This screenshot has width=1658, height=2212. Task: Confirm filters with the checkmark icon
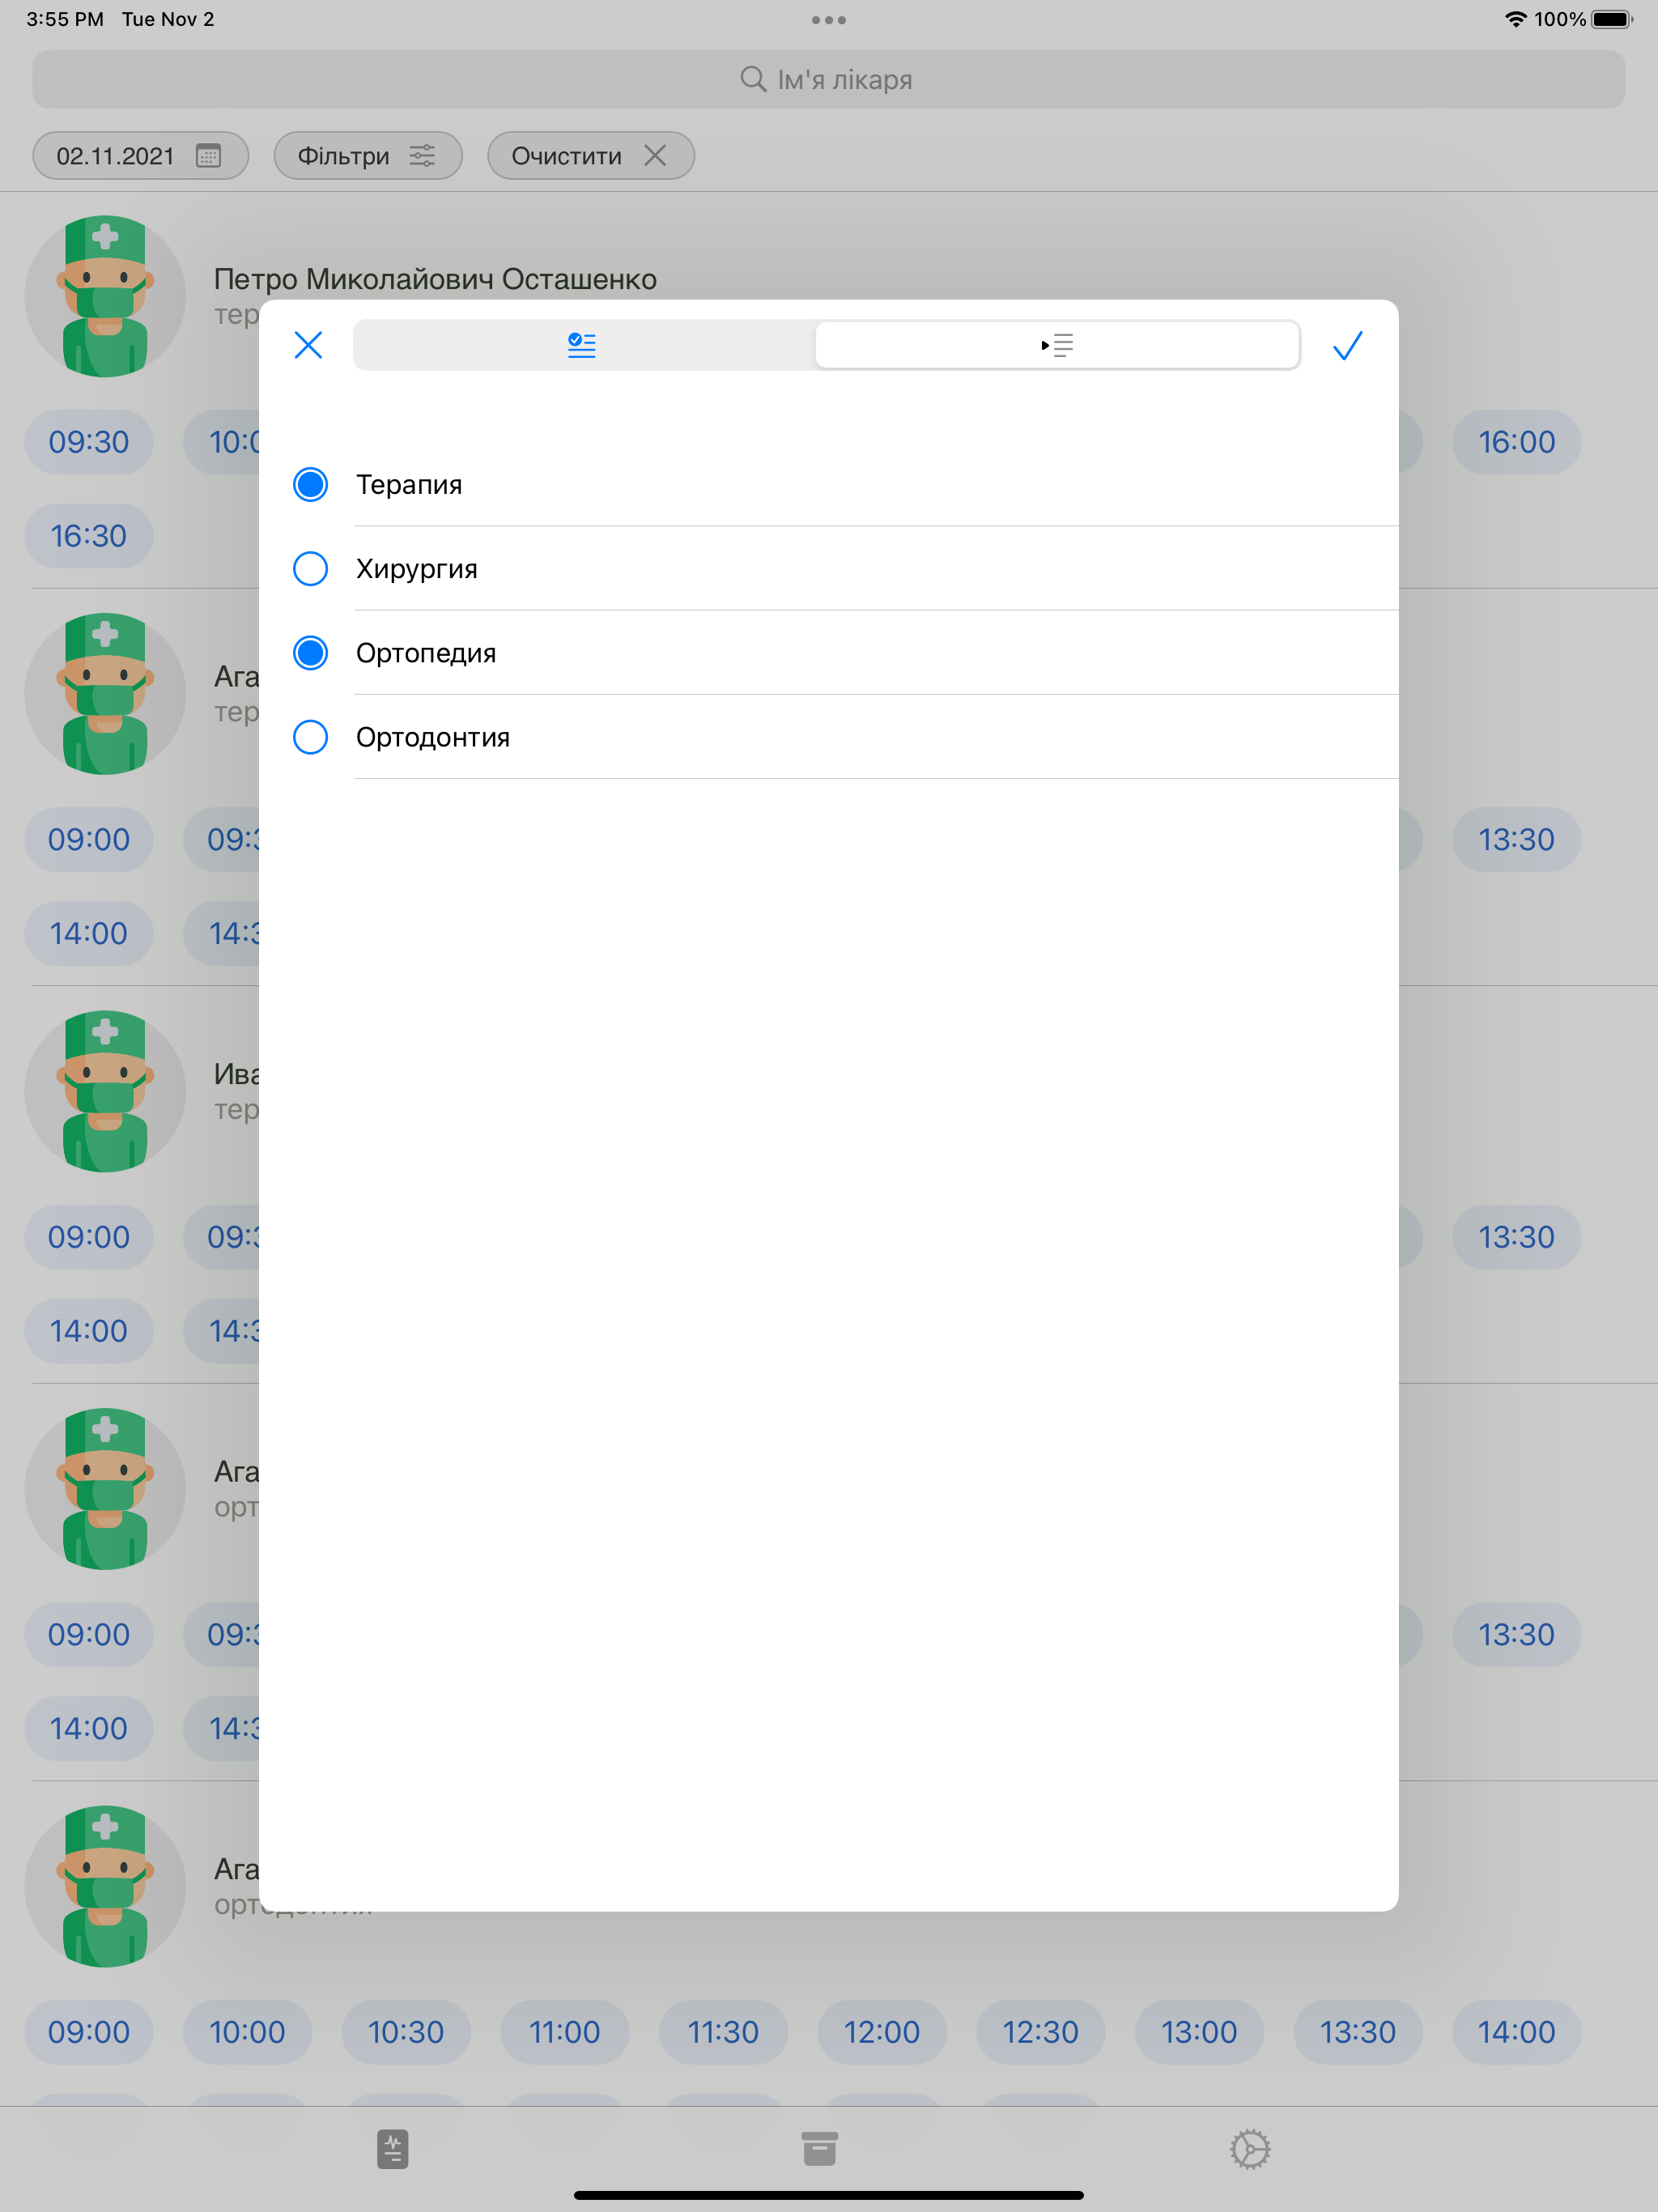[1347, 345]
